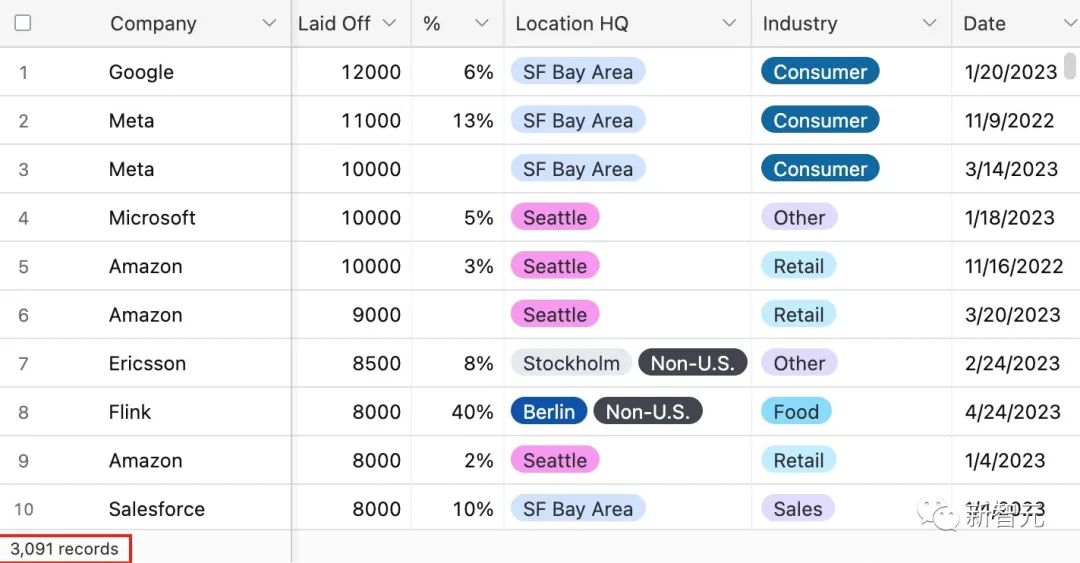
Task: Open the Industry column dropdown arrow
Action: 929,23
